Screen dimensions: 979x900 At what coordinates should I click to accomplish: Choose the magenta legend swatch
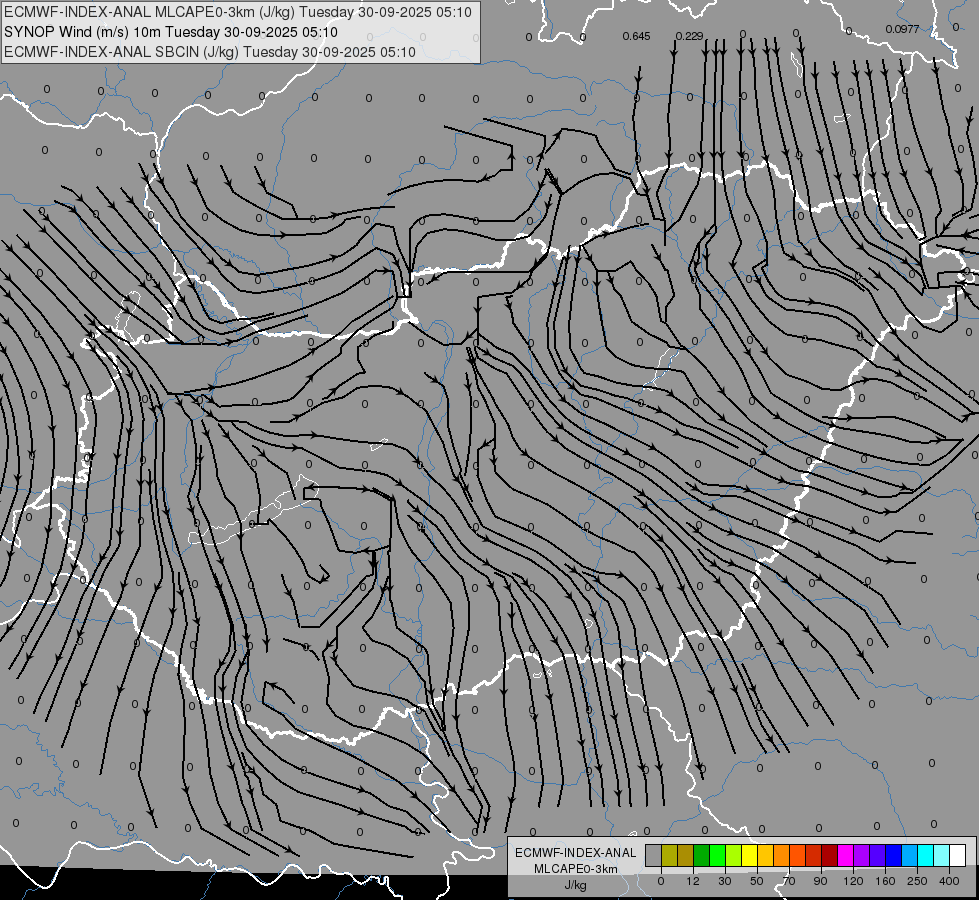point(846,855)
